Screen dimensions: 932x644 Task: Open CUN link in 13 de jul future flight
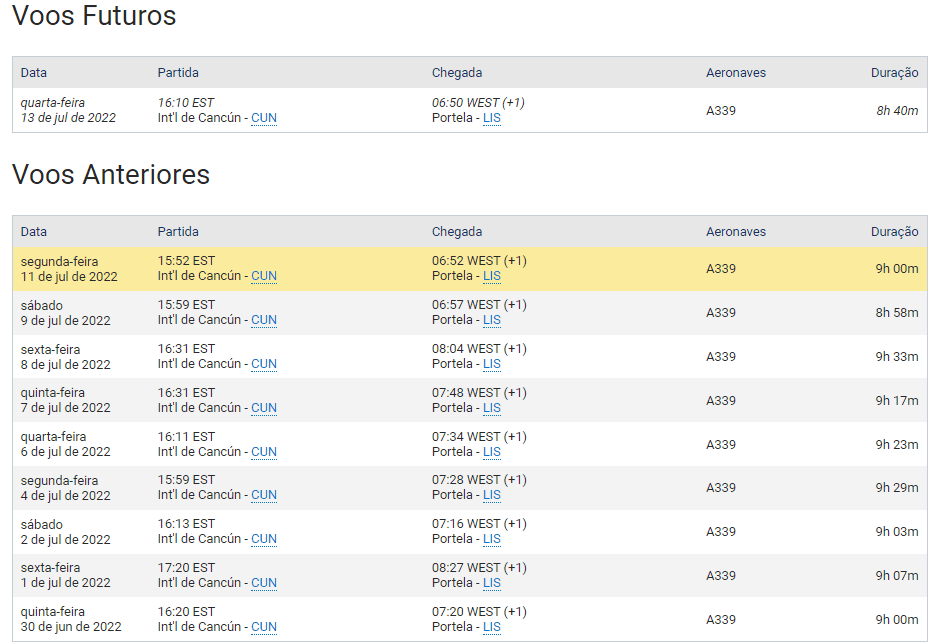[x=264, y=118]
